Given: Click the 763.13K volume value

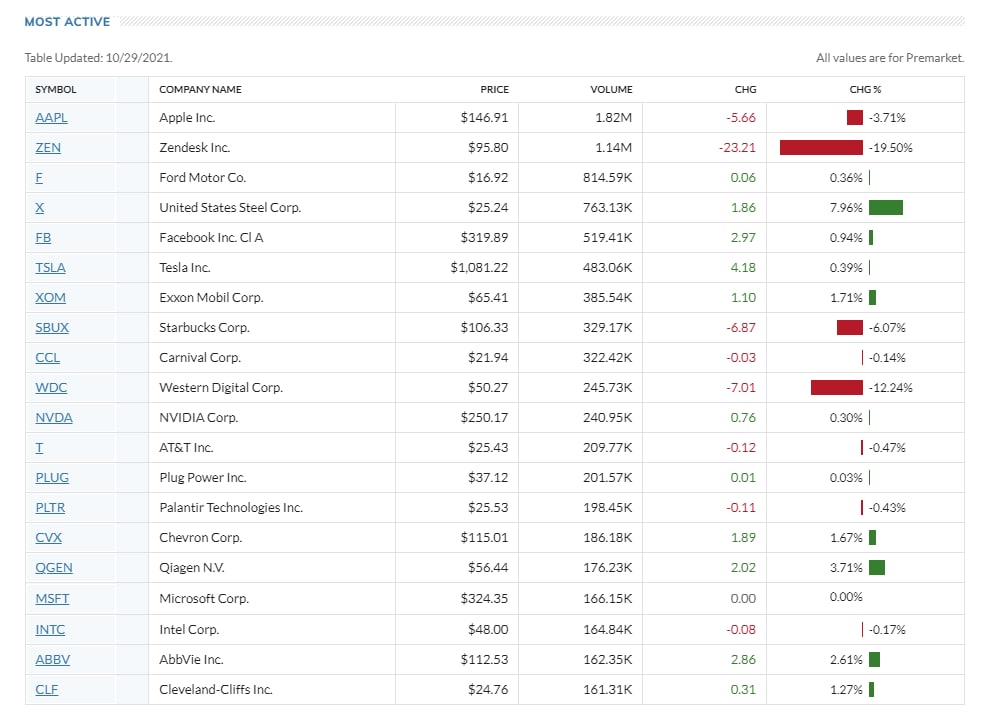Looking at the screenshot, I should click(x=607, y=208).
